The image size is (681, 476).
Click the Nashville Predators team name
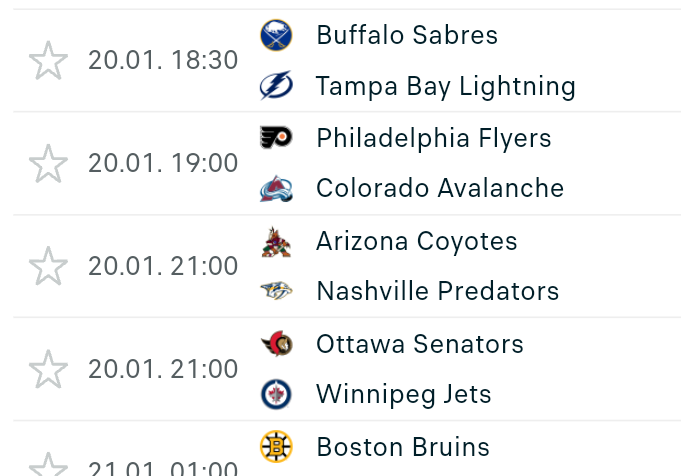438,291
